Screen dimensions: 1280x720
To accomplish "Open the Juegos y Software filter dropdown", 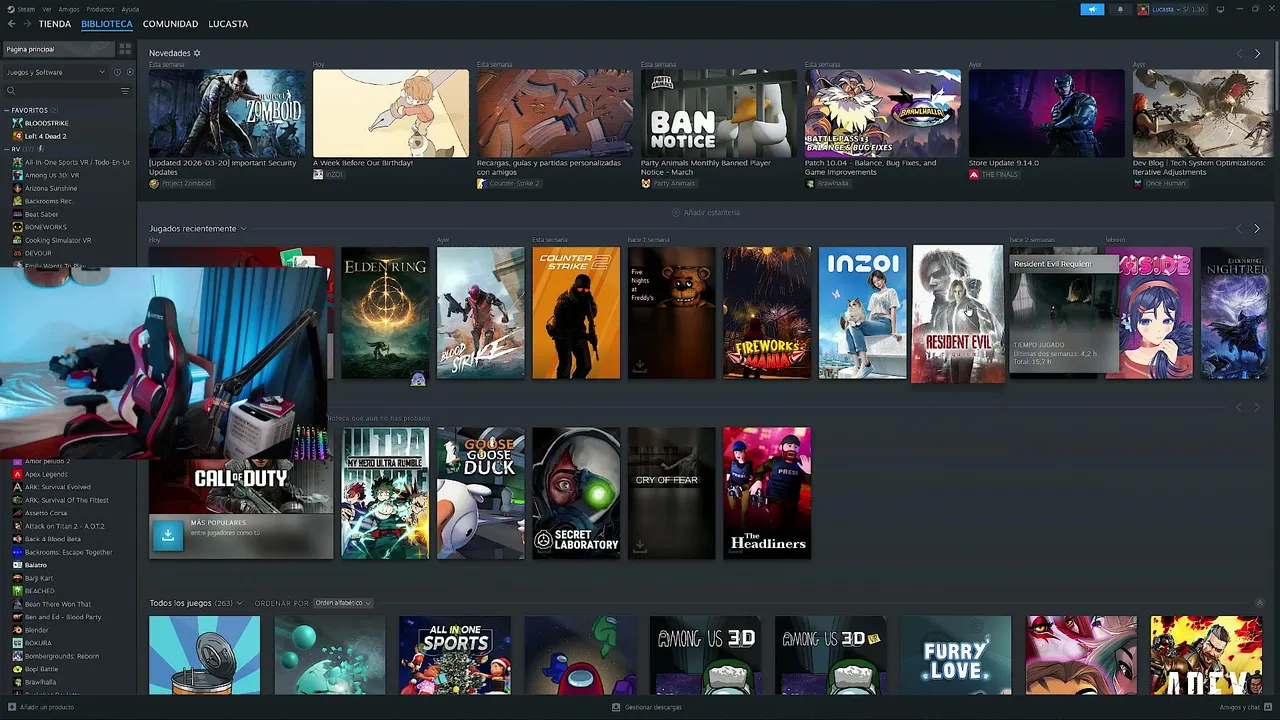I will 55,72.
